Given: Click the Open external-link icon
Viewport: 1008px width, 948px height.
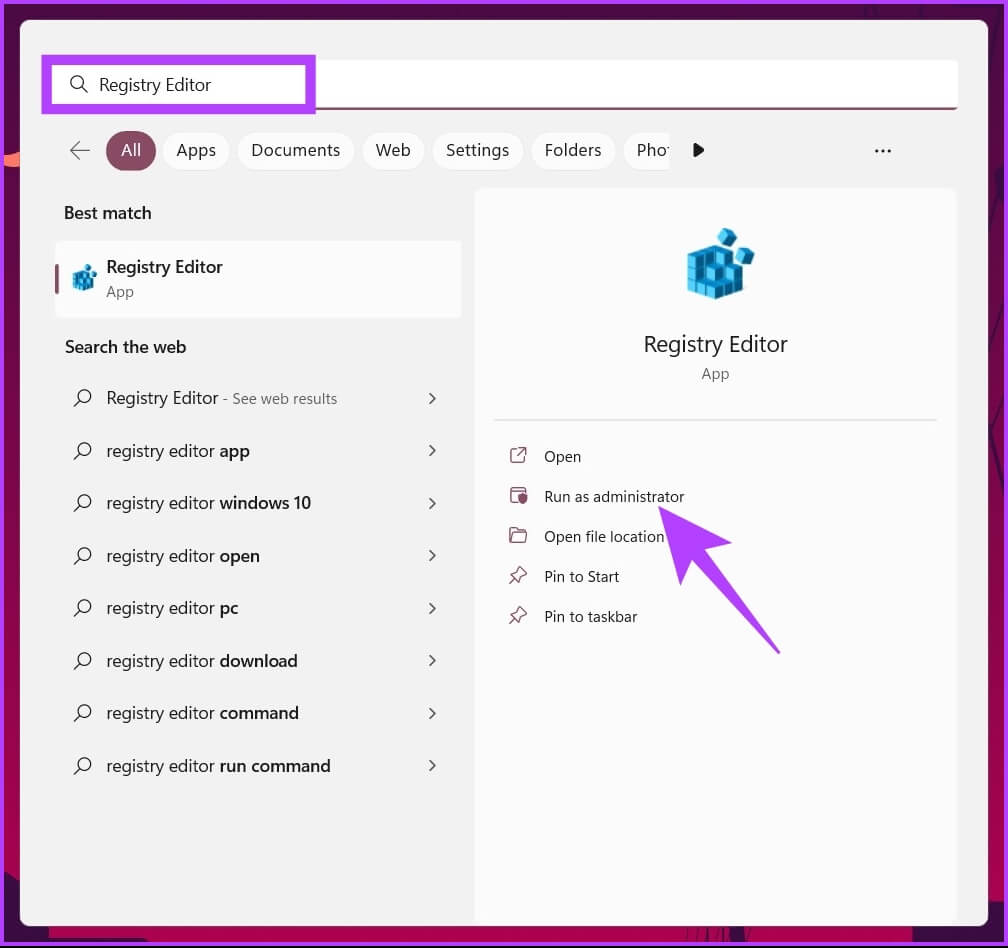Looking at the screenshot, I should (x=518, y=456).
